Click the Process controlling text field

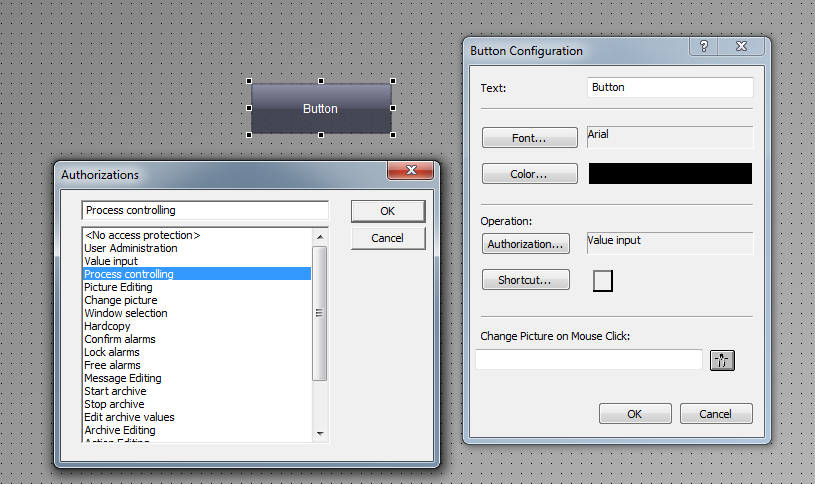(205, 210)
